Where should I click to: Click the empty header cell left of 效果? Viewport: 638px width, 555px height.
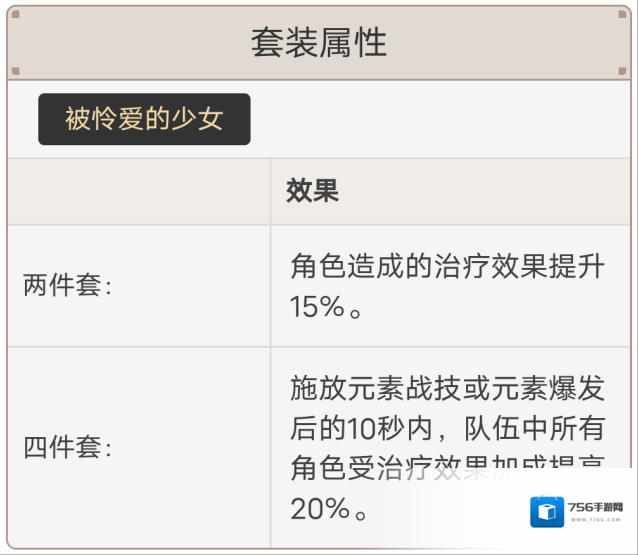point(138,191)
